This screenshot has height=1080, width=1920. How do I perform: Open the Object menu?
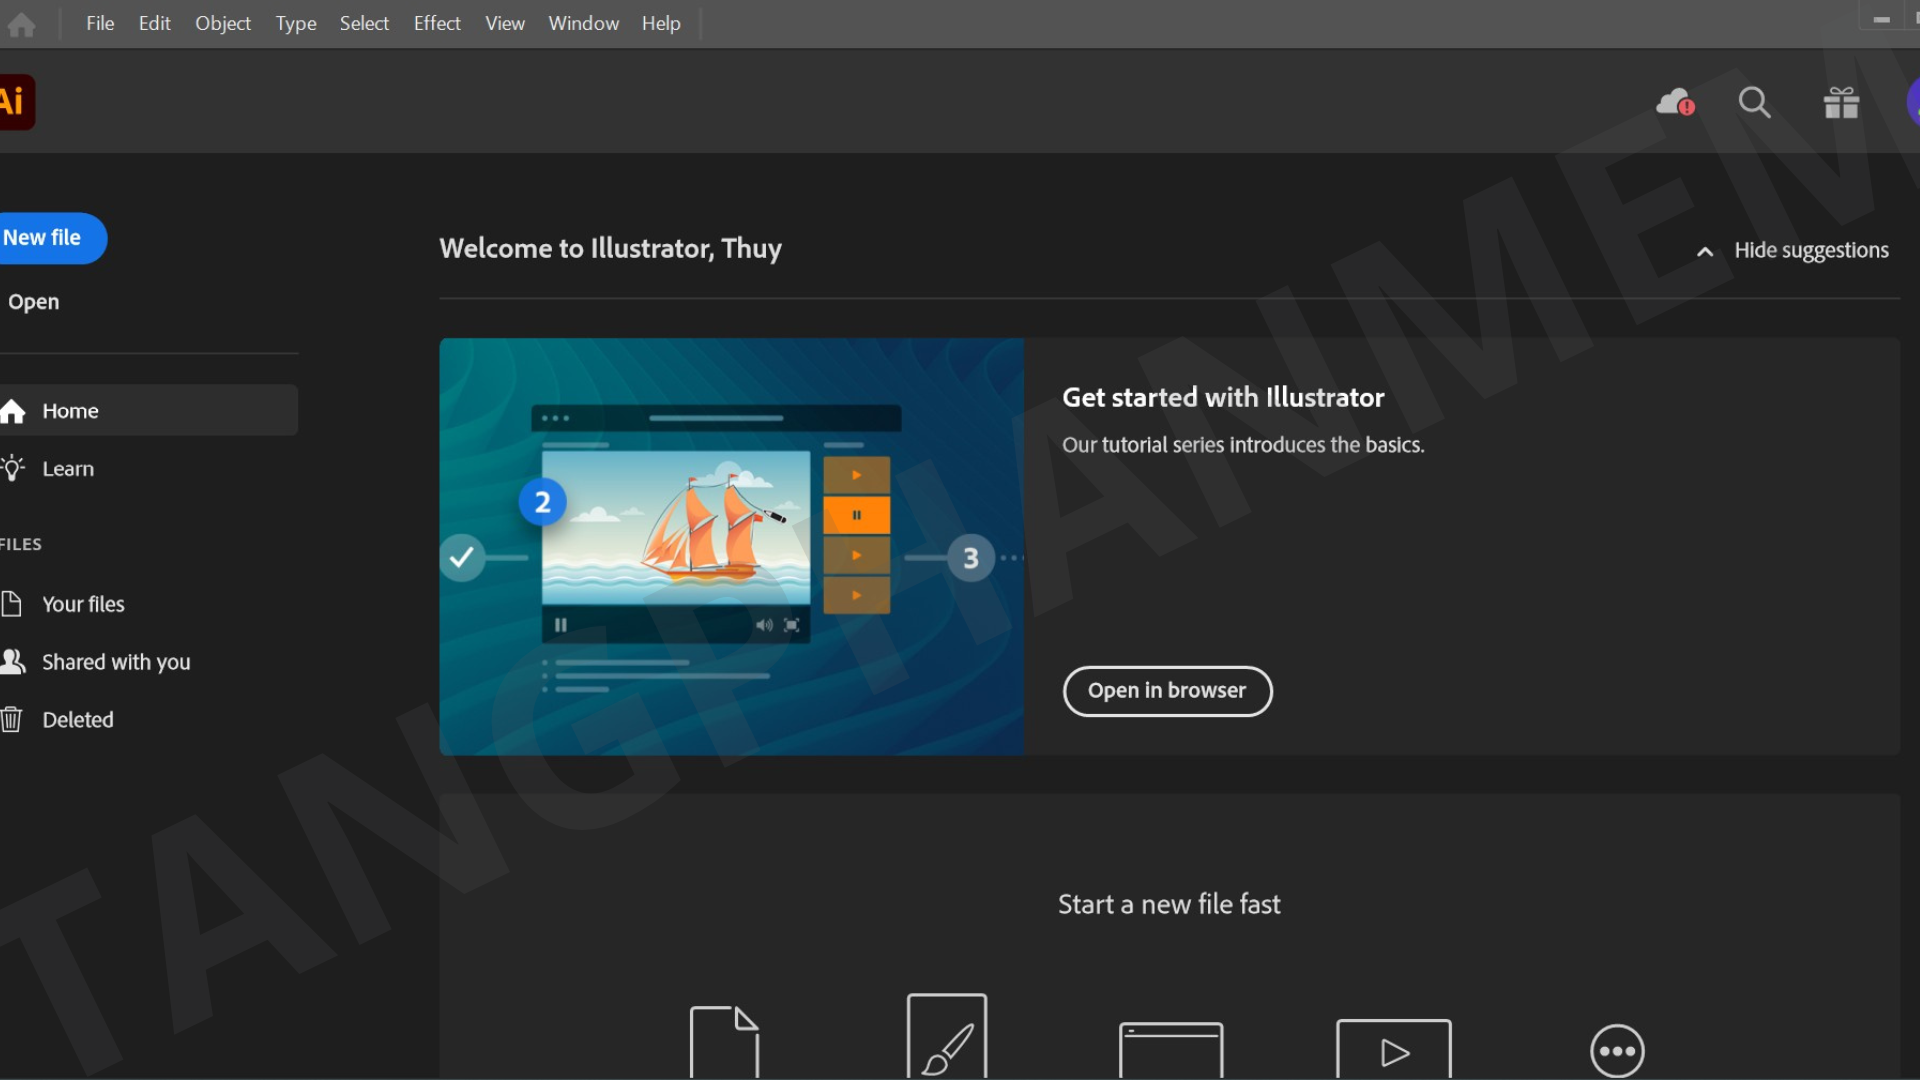[x=223, y=23]
